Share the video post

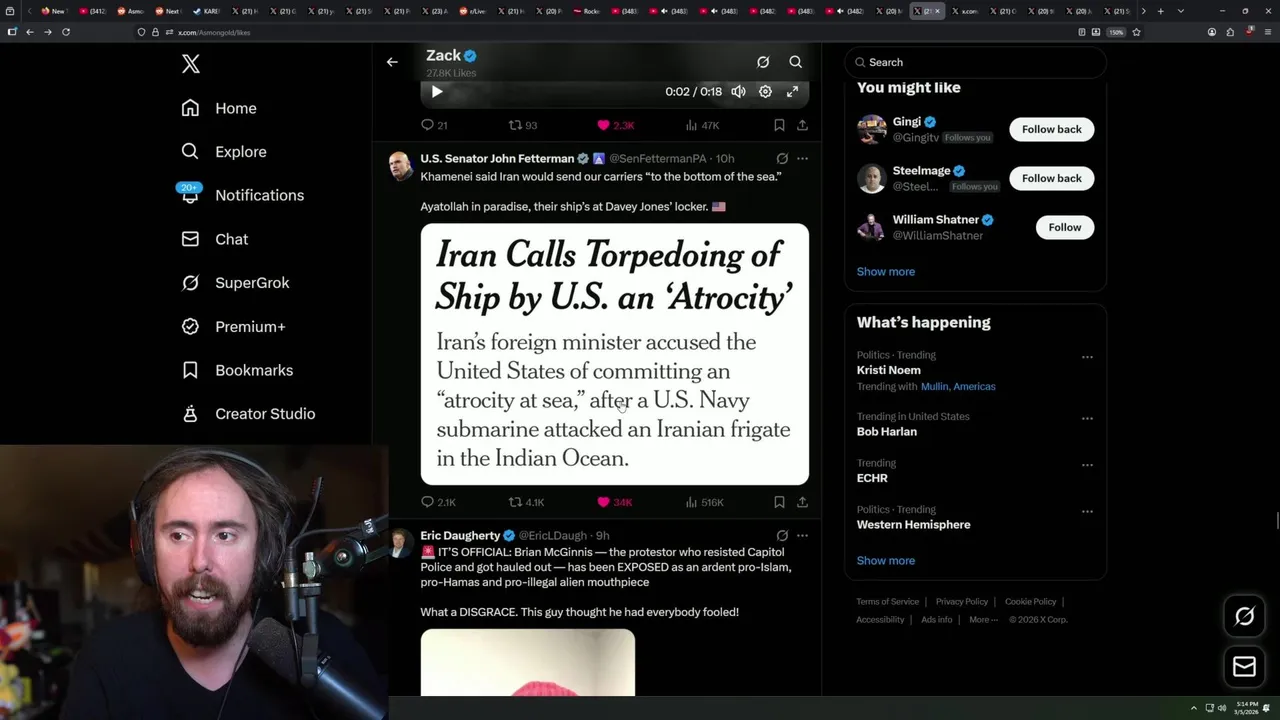(802, 125)
